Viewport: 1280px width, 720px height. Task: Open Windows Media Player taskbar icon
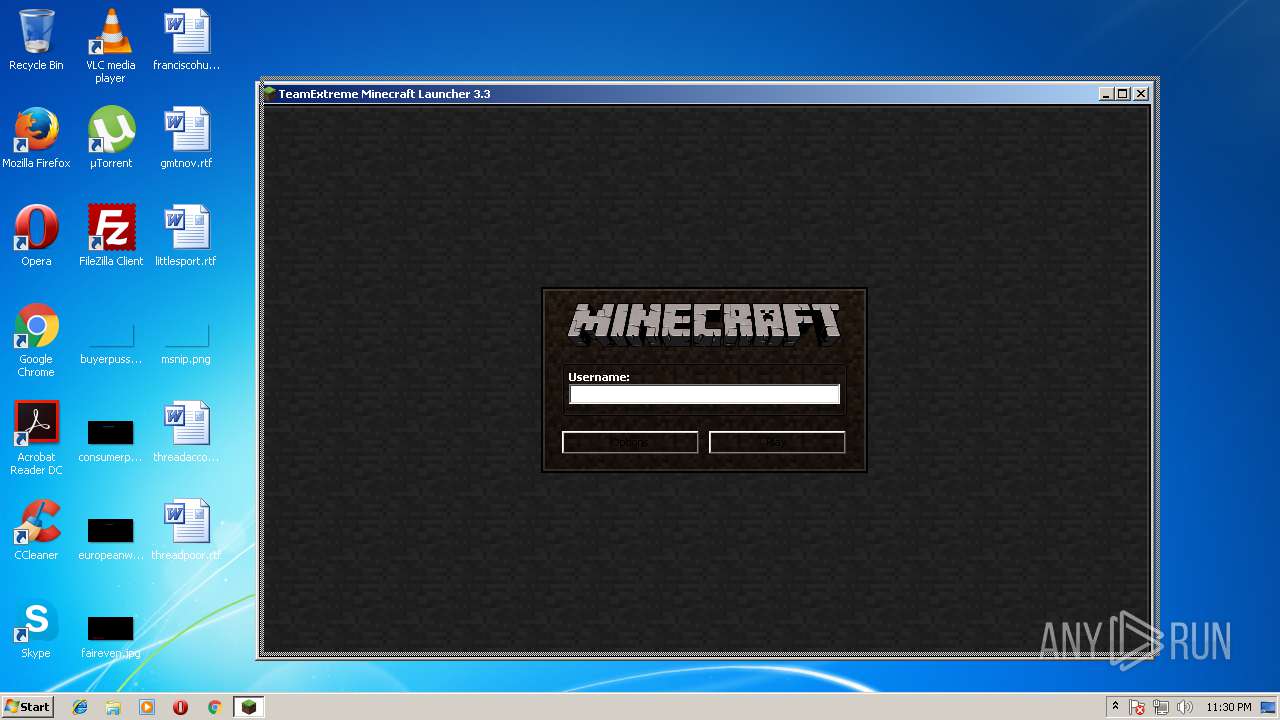tap(147, 707)
